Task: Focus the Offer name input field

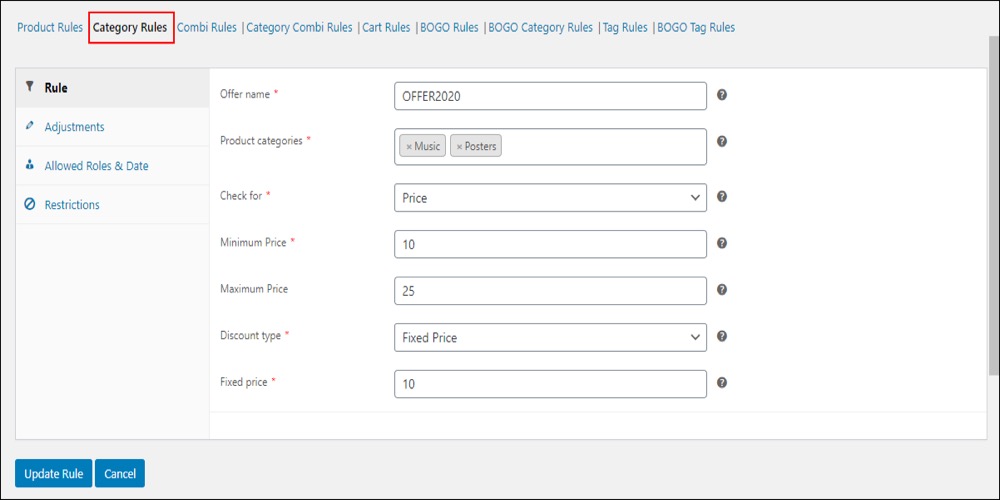Action: 550,96
